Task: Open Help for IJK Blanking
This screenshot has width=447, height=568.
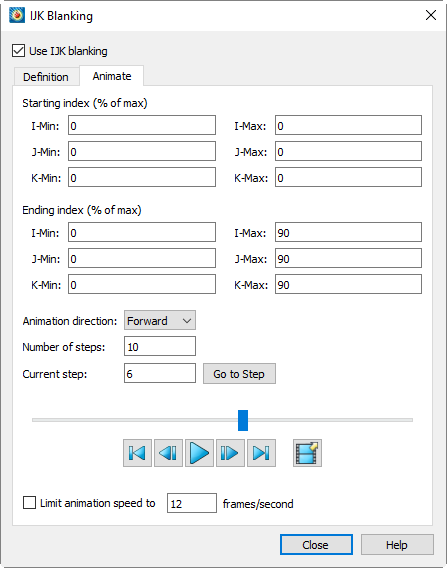Action: [x=397, y=545]
